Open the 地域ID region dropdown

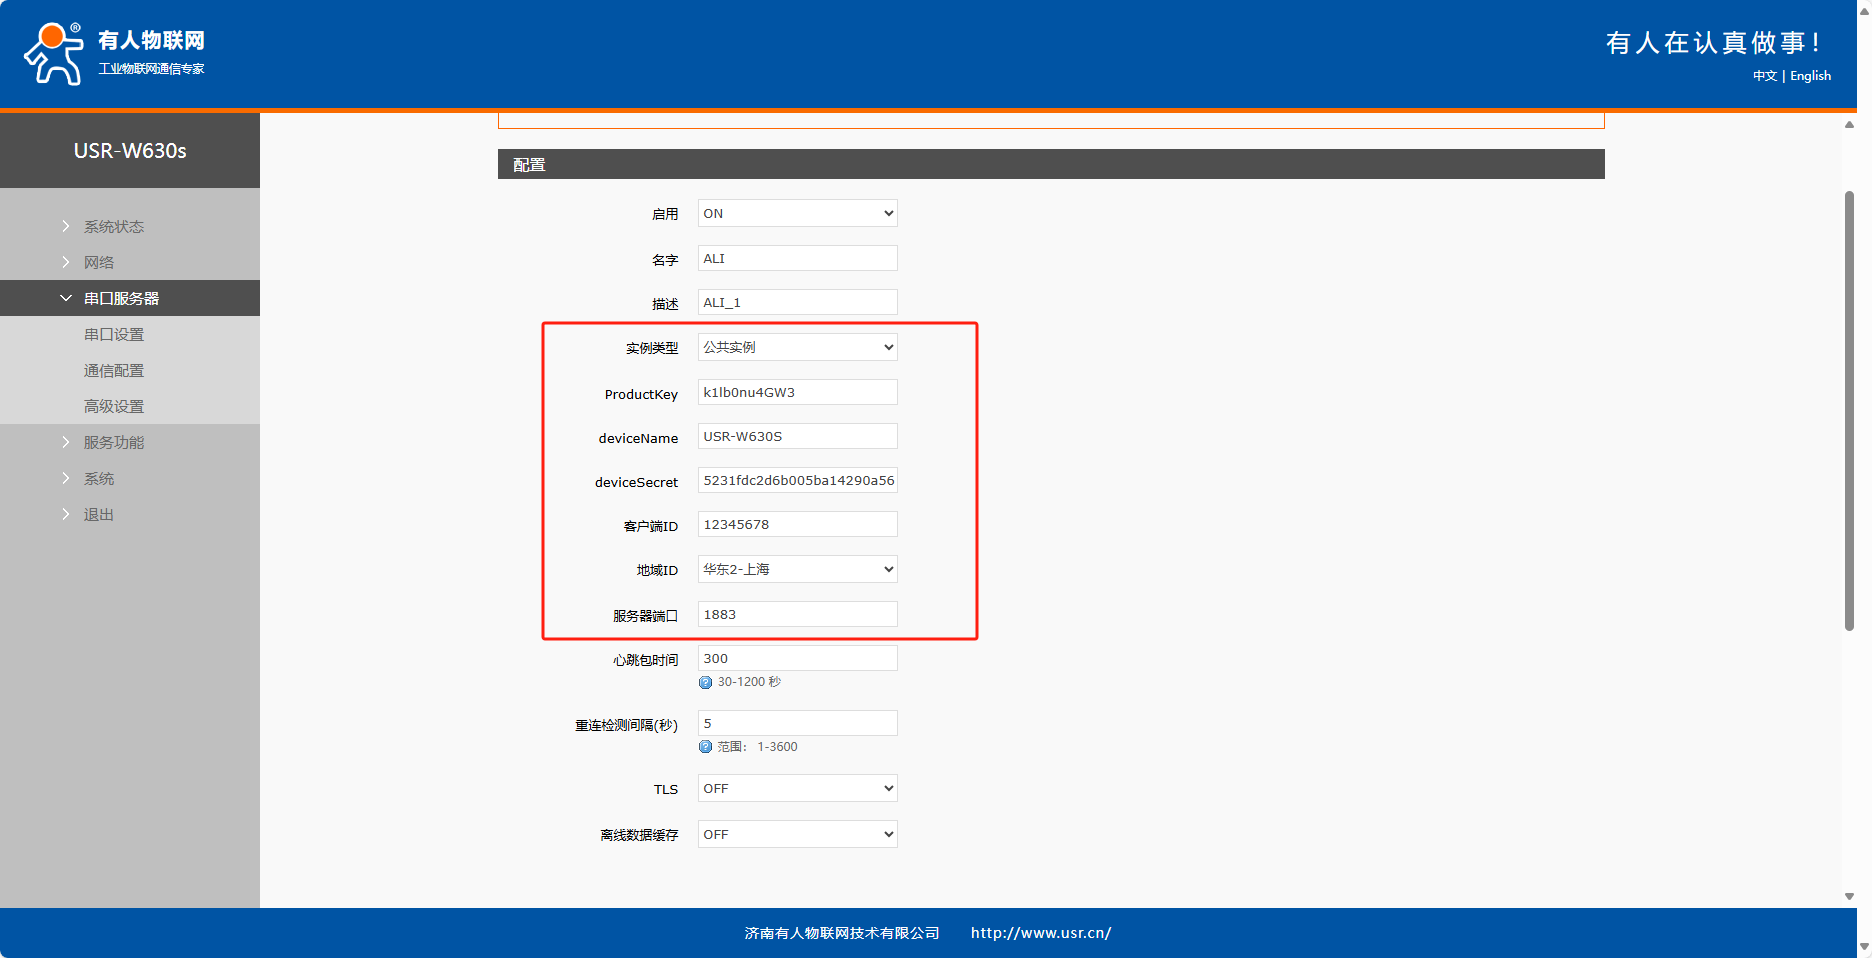coord(797,569)
